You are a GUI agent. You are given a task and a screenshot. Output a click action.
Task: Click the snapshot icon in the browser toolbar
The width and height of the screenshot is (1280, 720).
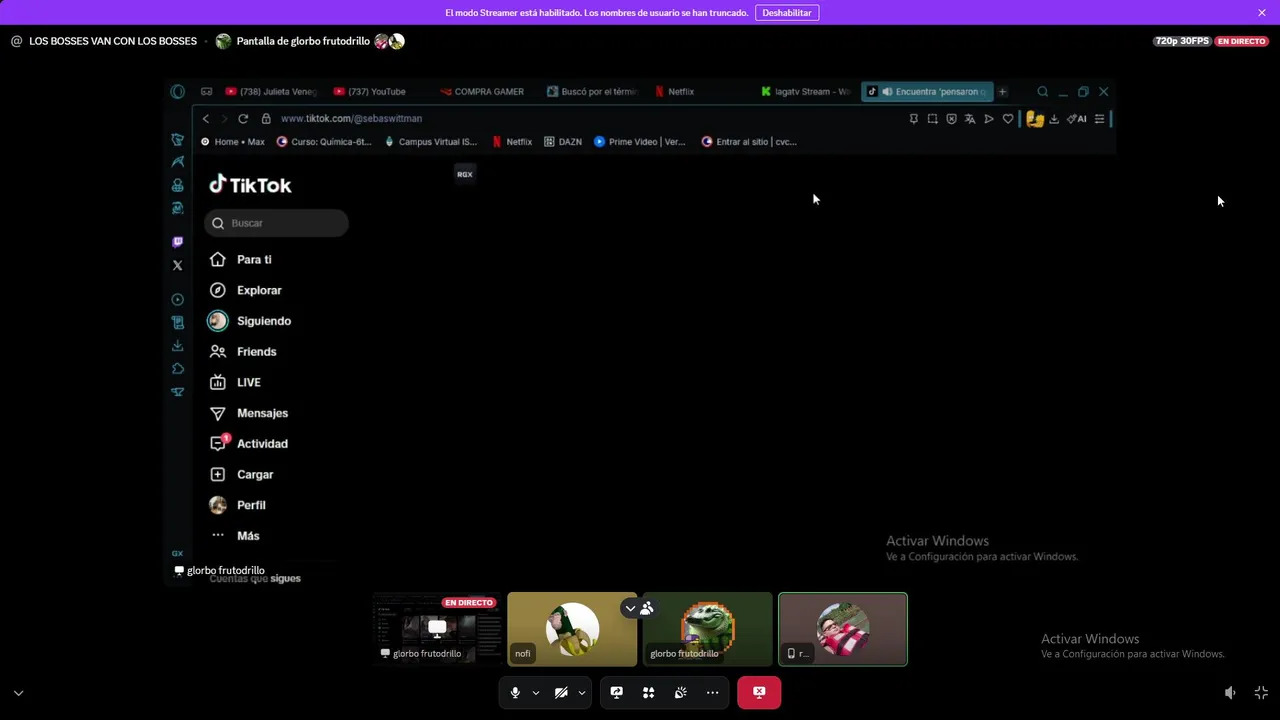932,119
